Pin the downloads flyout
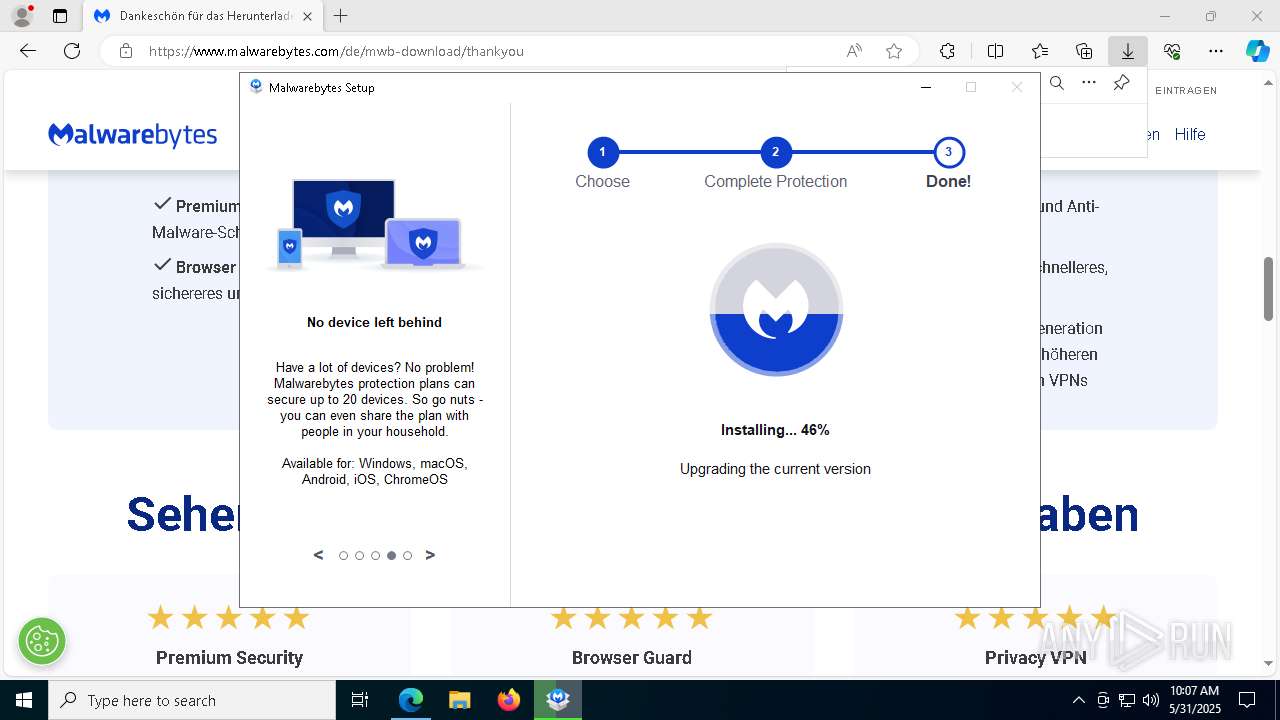 click(x=1122, y=83)
